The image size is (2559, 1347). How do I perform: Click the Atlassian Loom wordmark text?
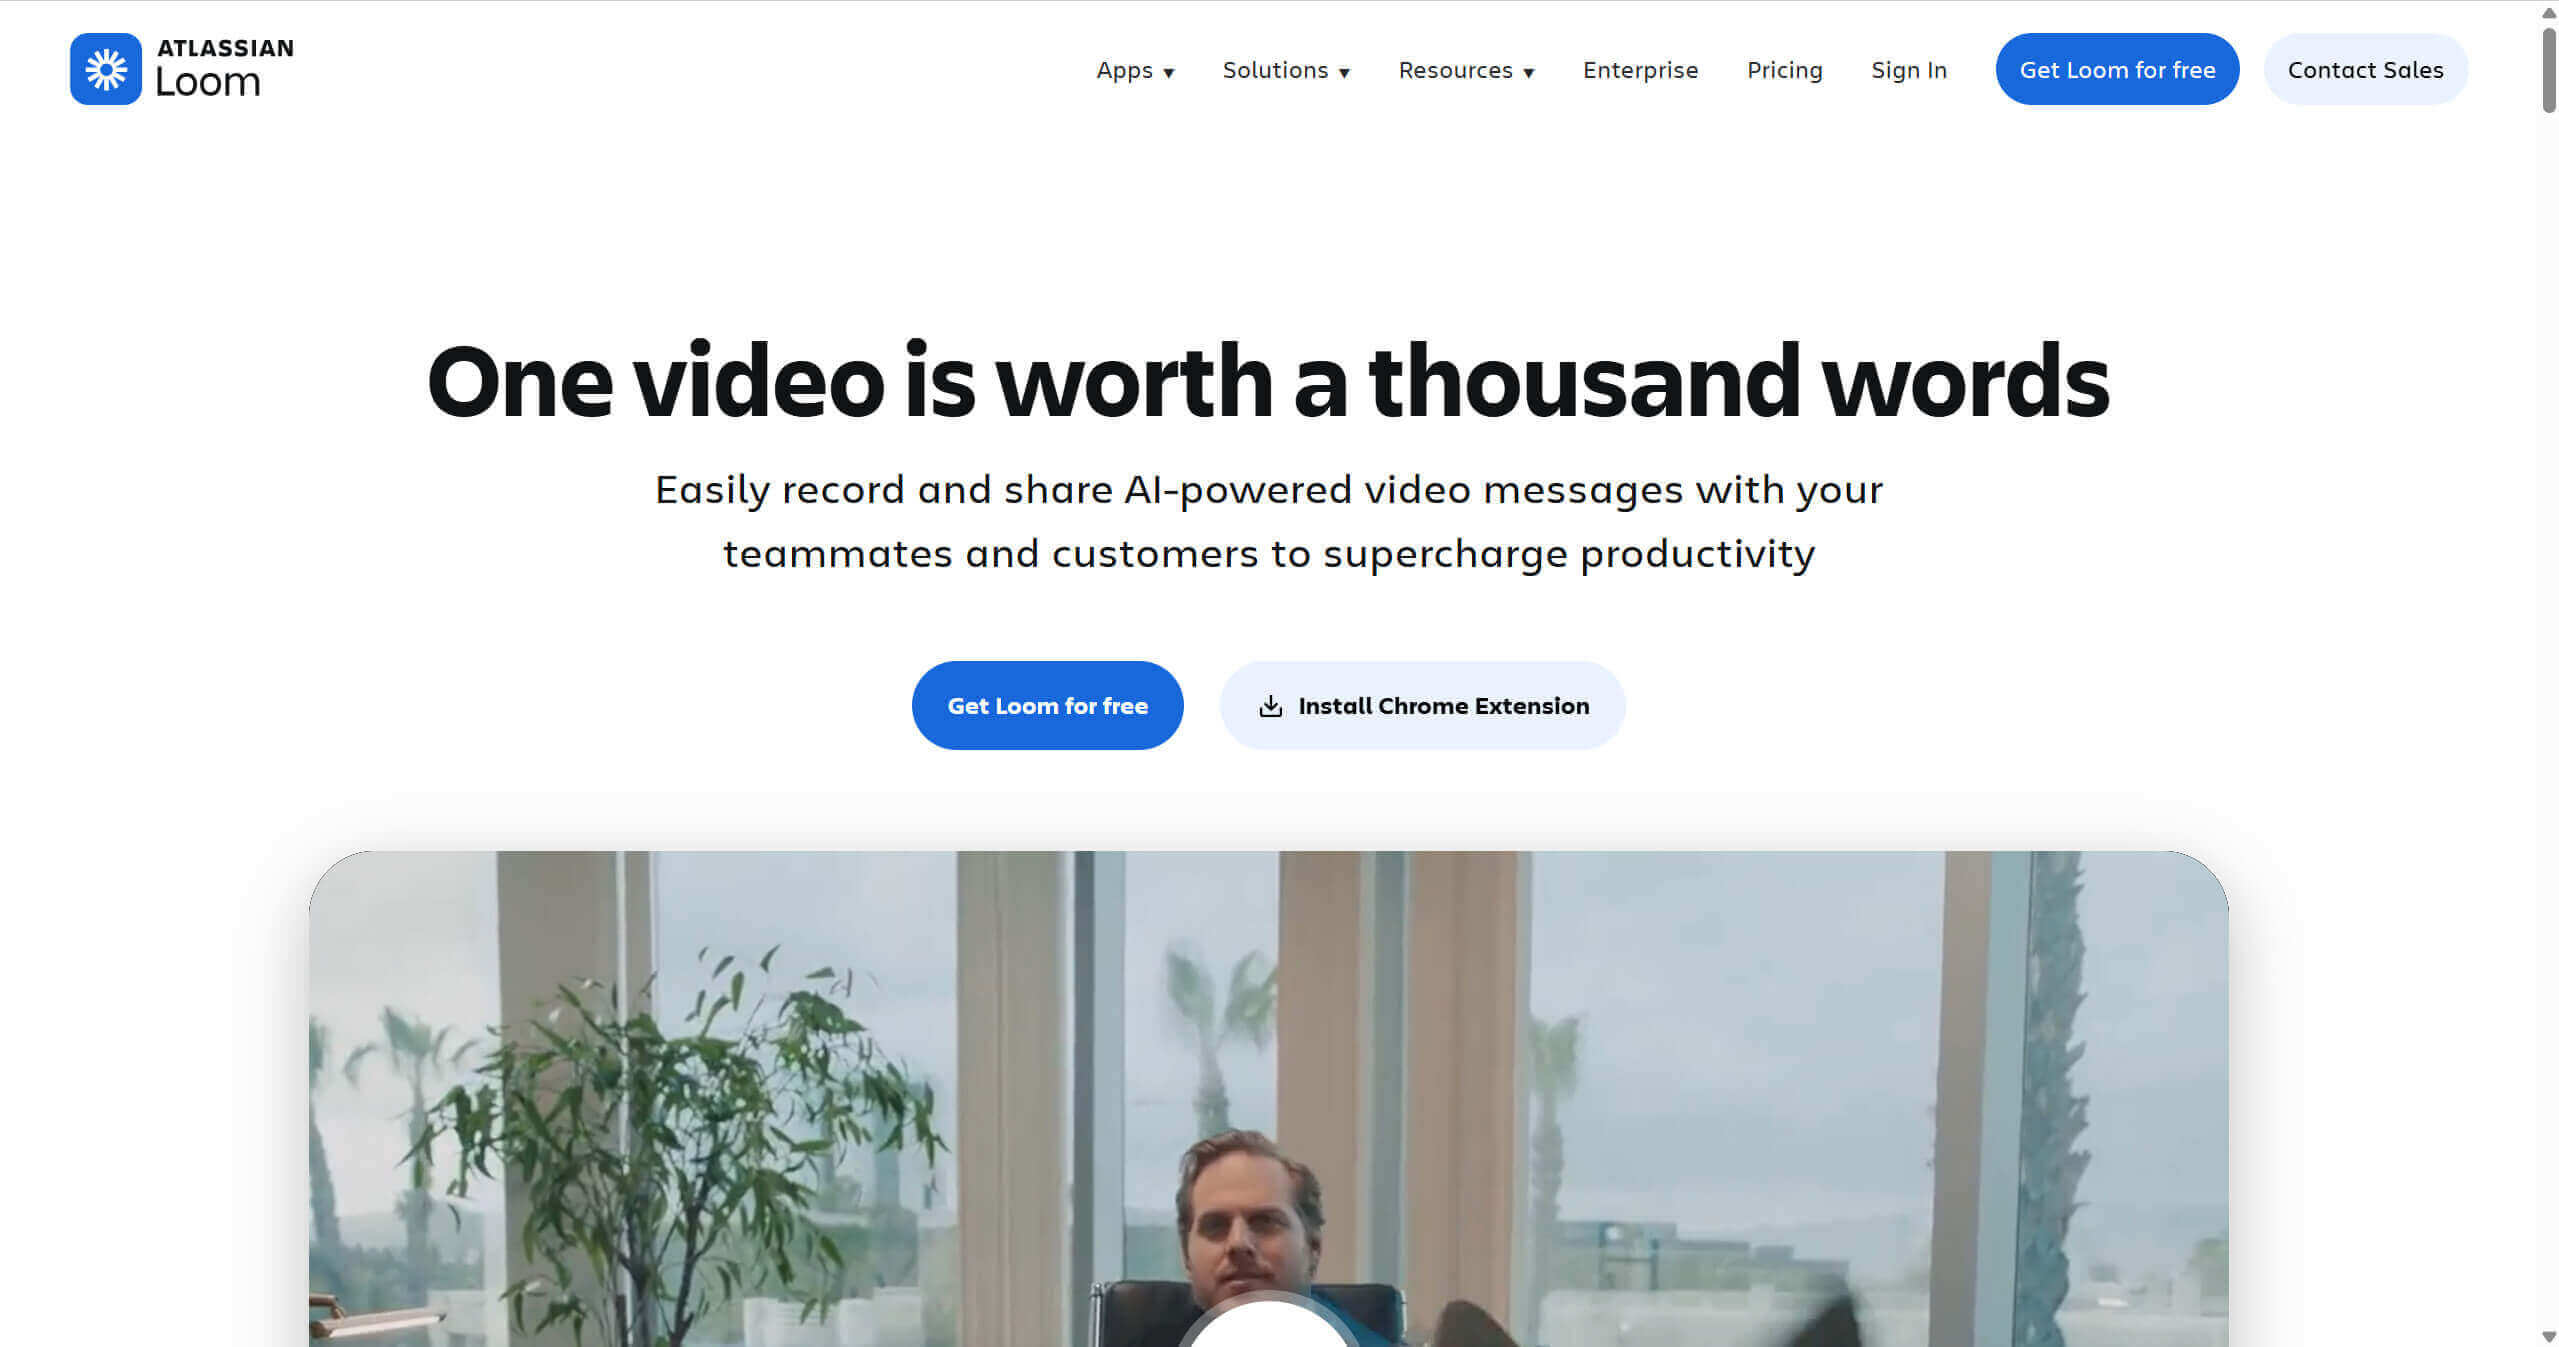[x=225, y=69]
